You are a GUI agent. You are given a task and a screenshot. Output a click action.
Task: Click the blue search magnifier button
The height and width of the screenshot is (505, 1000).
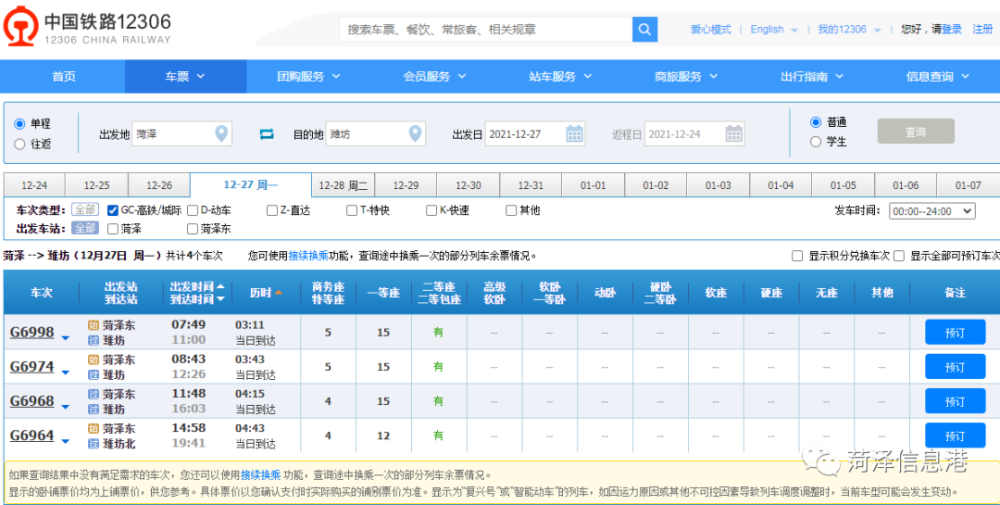tap(645, 29)
